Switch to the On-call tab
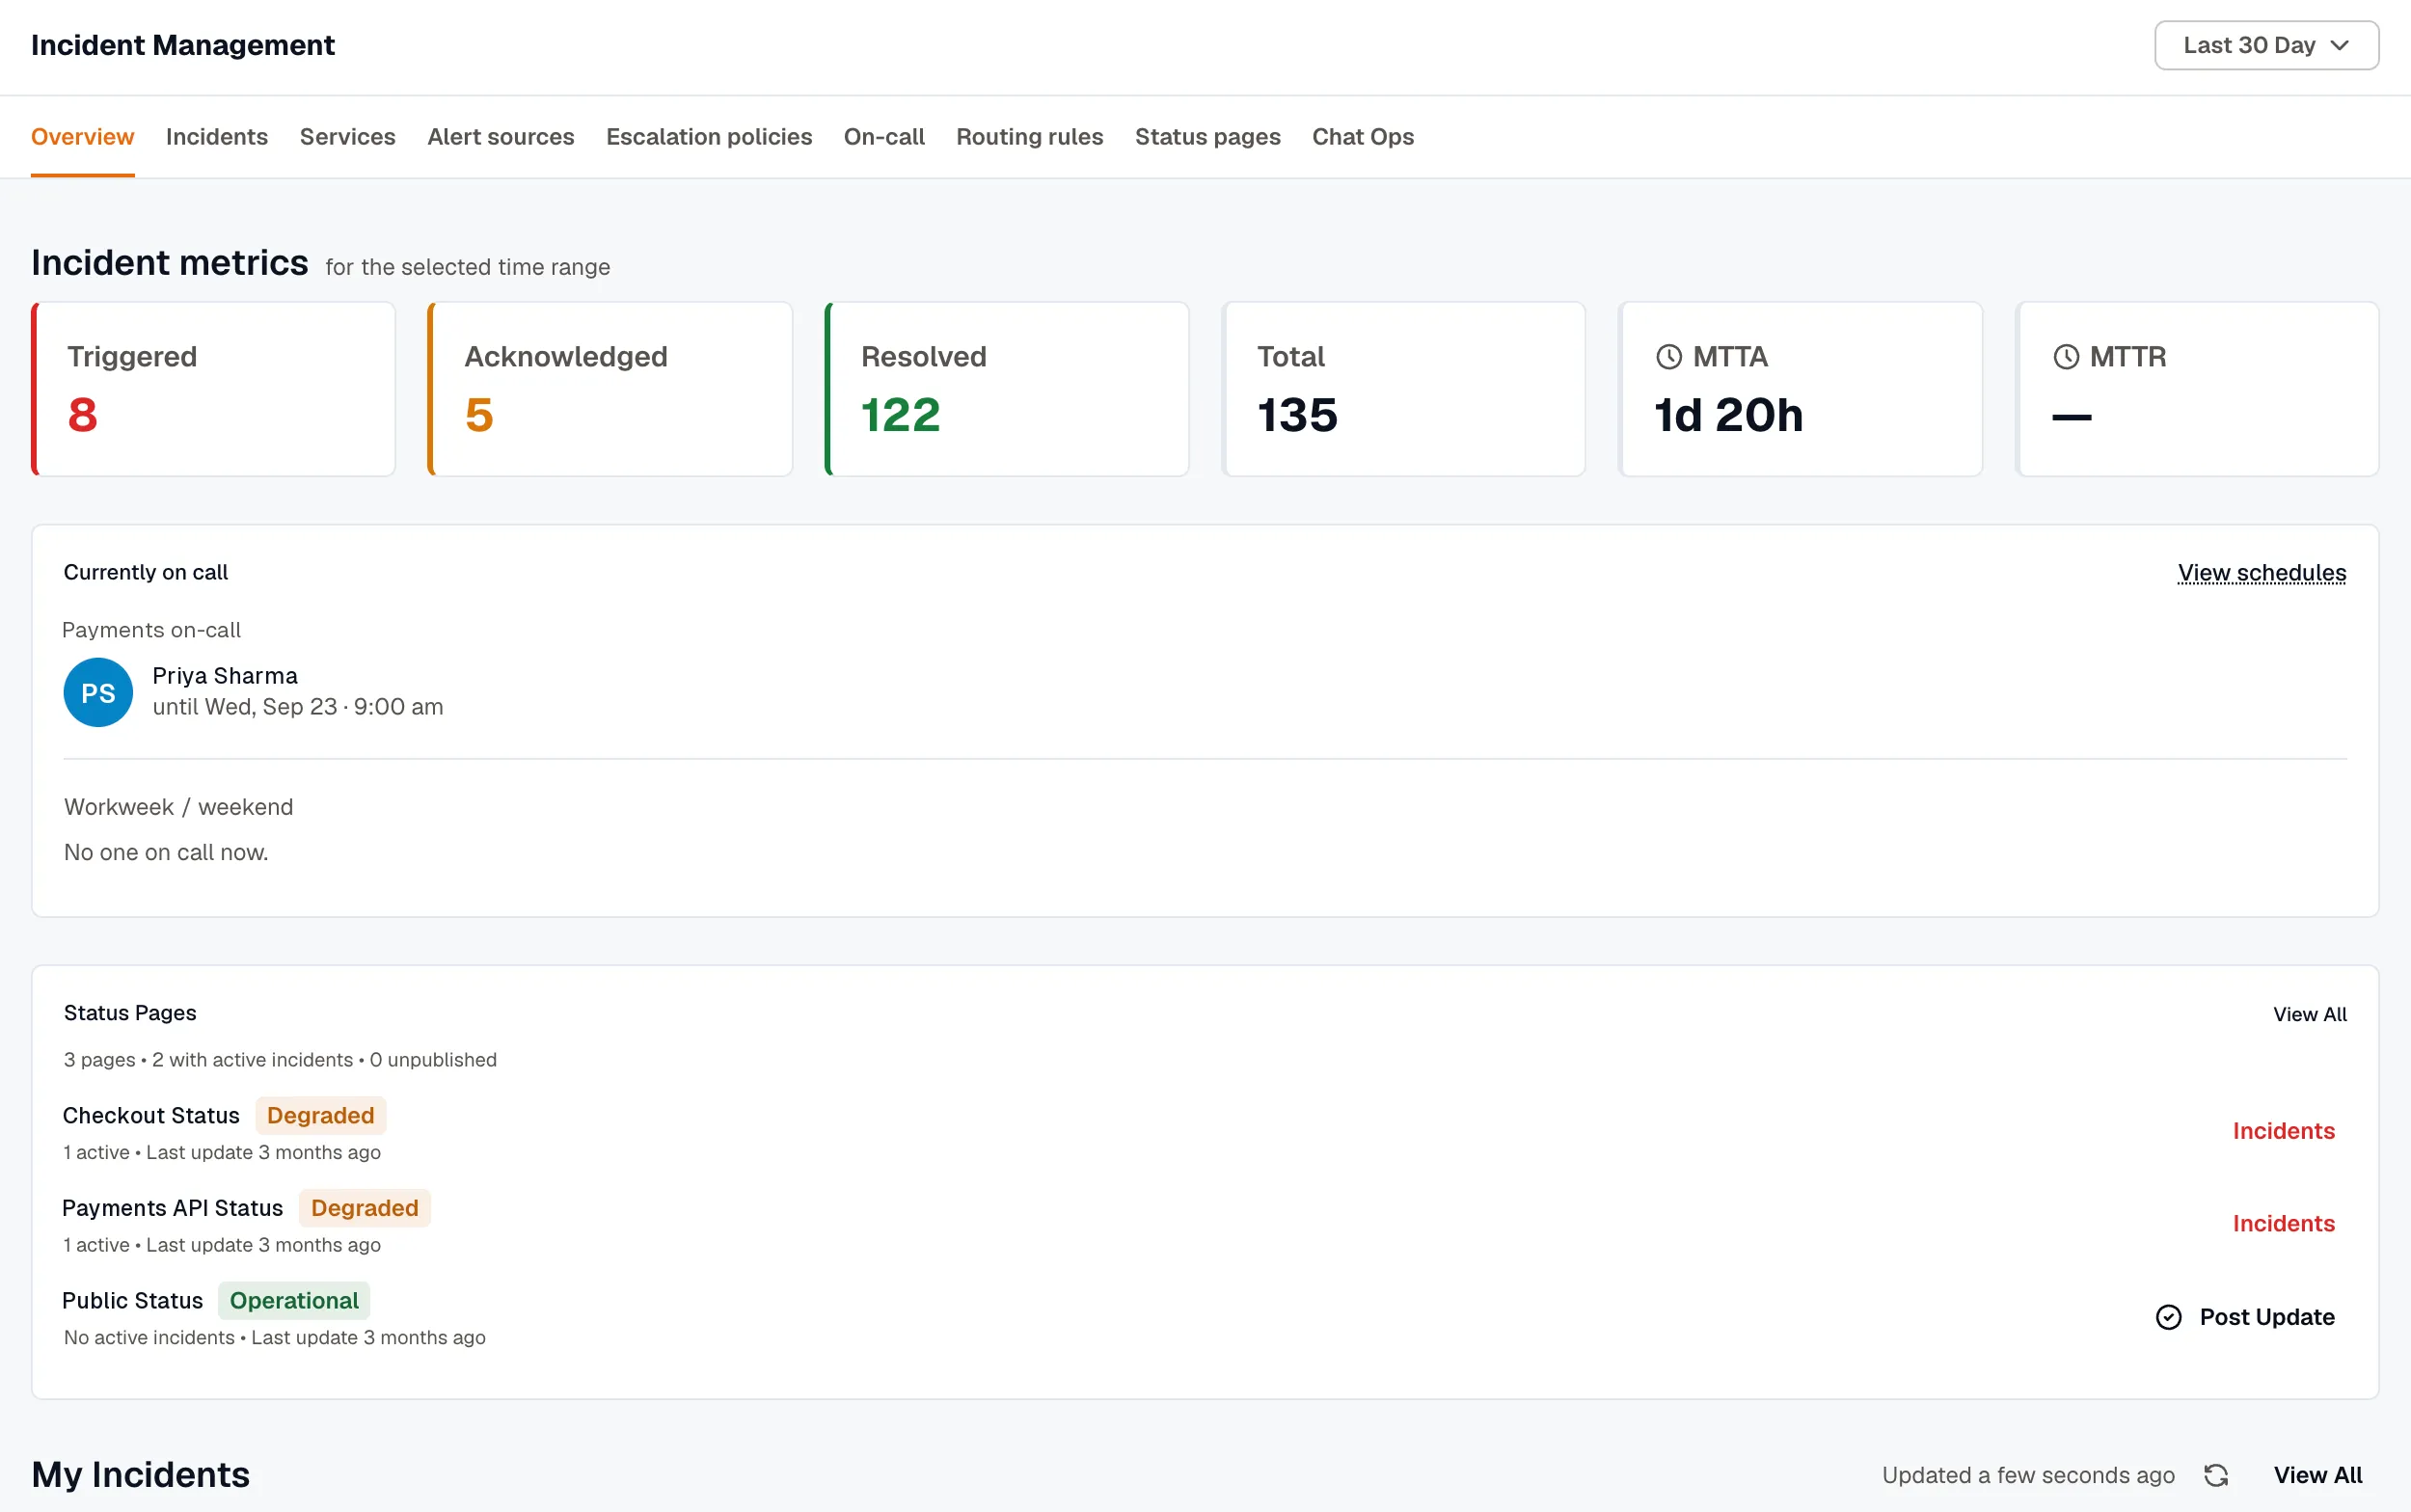Viewport: 2411px width, 1512px height. coord(883,137)
